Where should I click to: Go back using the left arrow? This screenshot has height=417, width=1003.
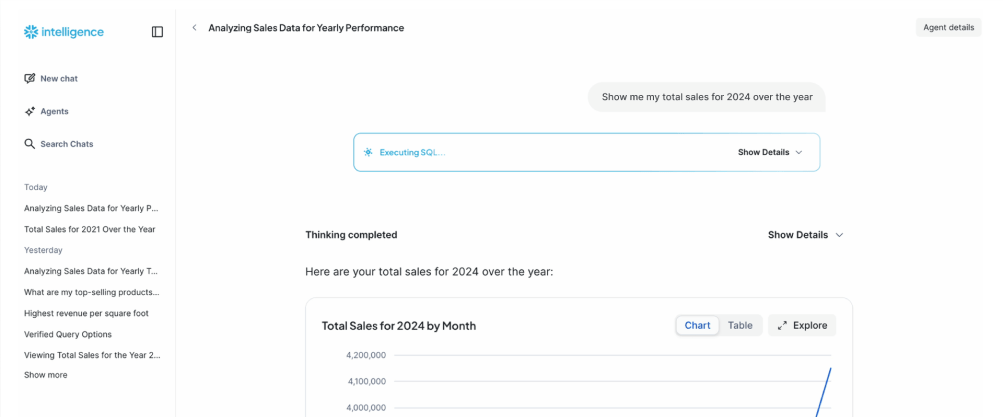(x=194, y=28)
